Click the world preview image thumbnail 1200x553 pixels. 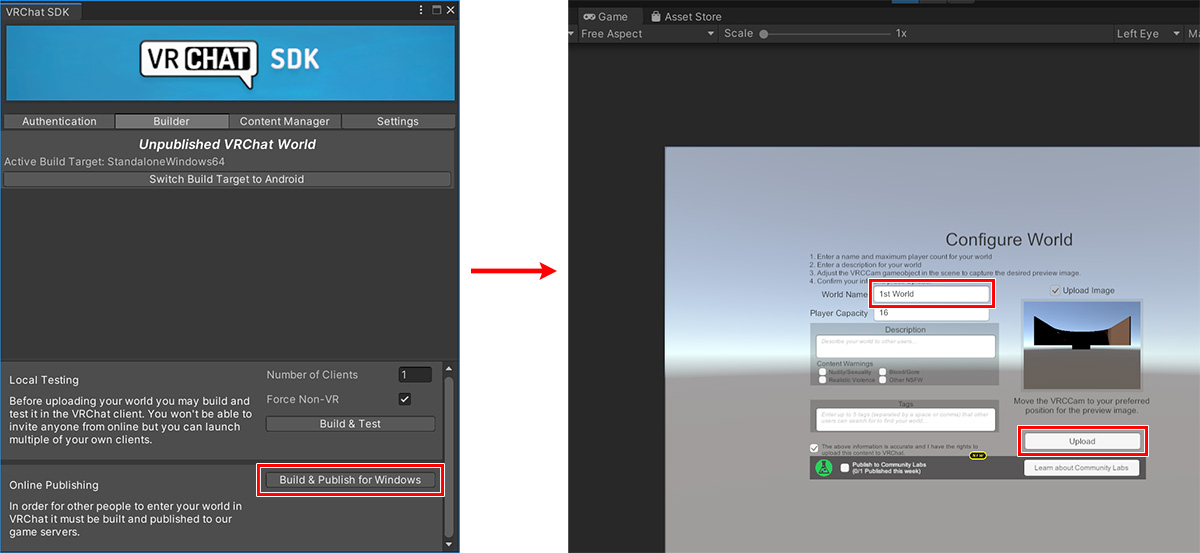pos(1081,347)
